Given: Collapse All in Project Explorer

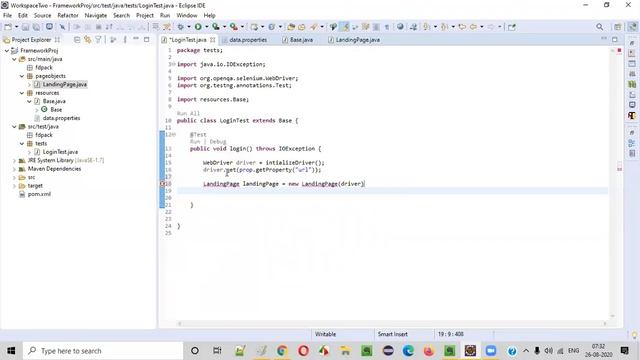Looking at the screenshot, I should point(77,40).
